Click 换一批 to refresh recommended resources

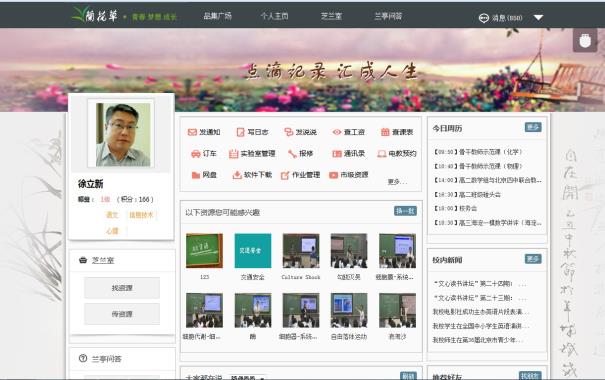pos(405,211)
